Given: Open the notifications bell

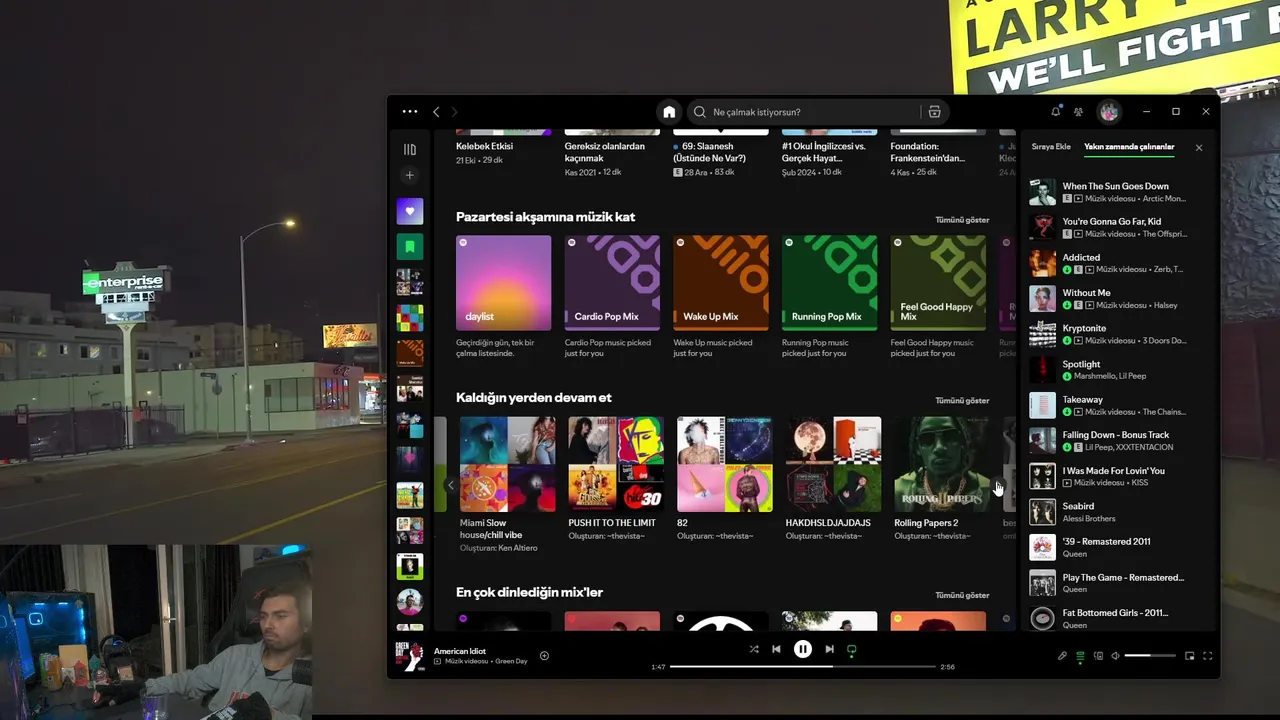Looking at the screenshot, I should click(1056, 112).
